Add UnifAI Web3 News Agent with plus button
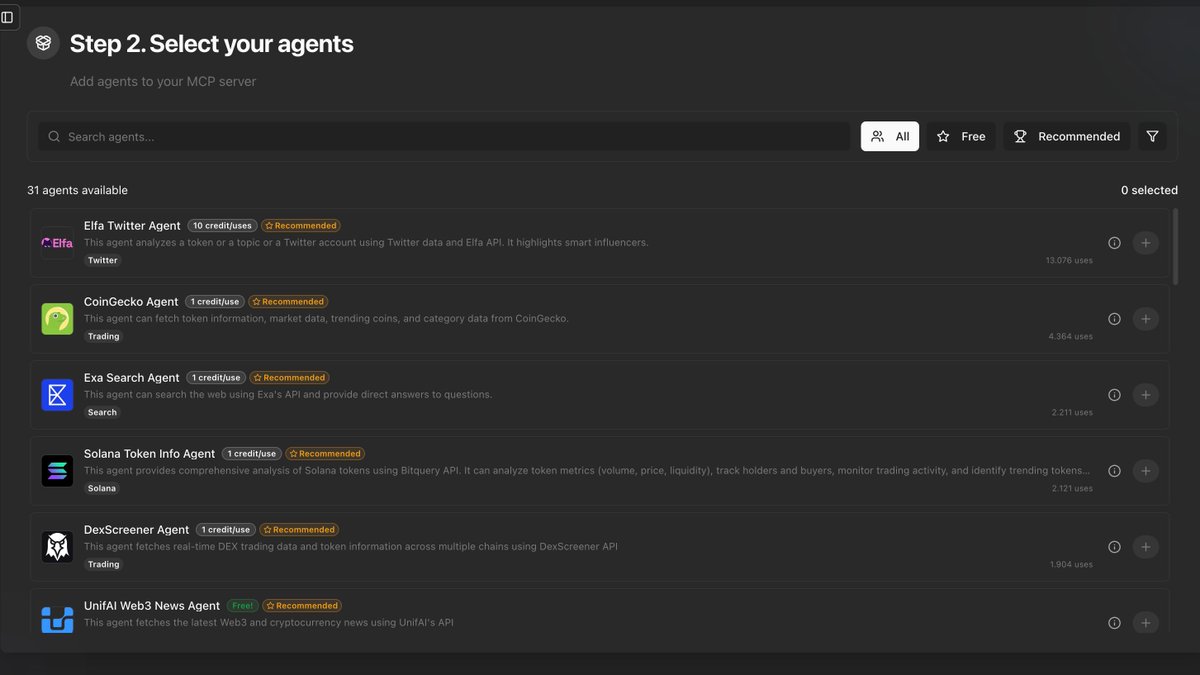Screen dimensions: 1200x675 coord(1146,623)
